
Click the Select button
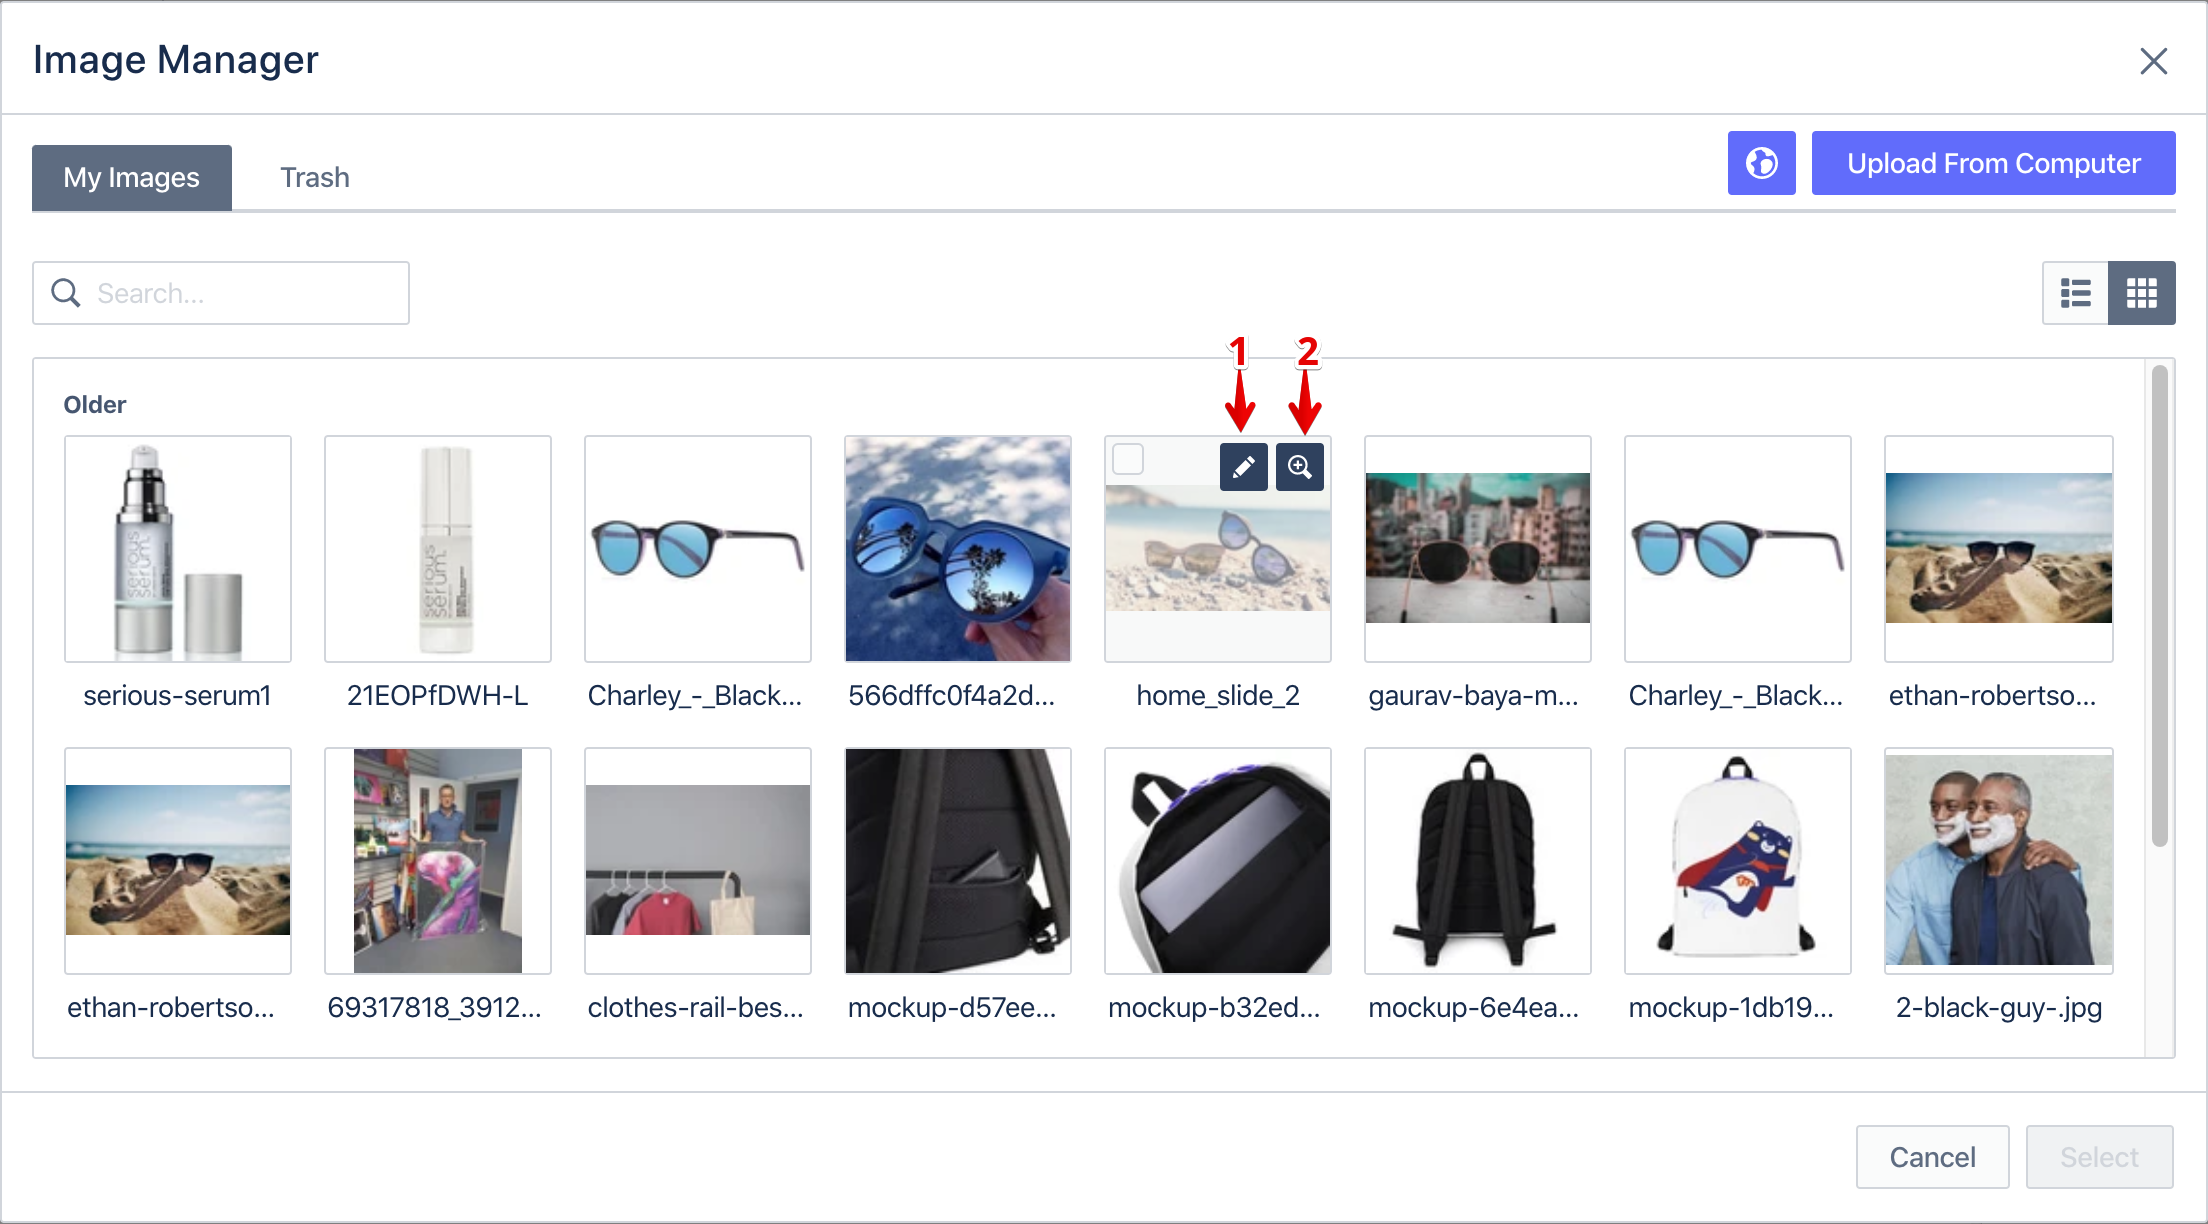2099,1157
